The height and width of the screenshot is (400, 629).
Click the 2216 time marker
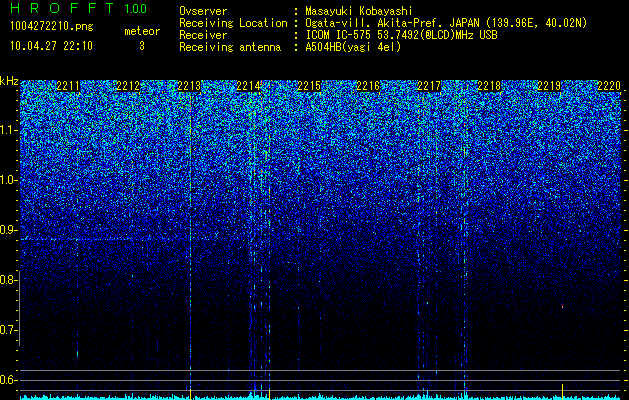368,86
